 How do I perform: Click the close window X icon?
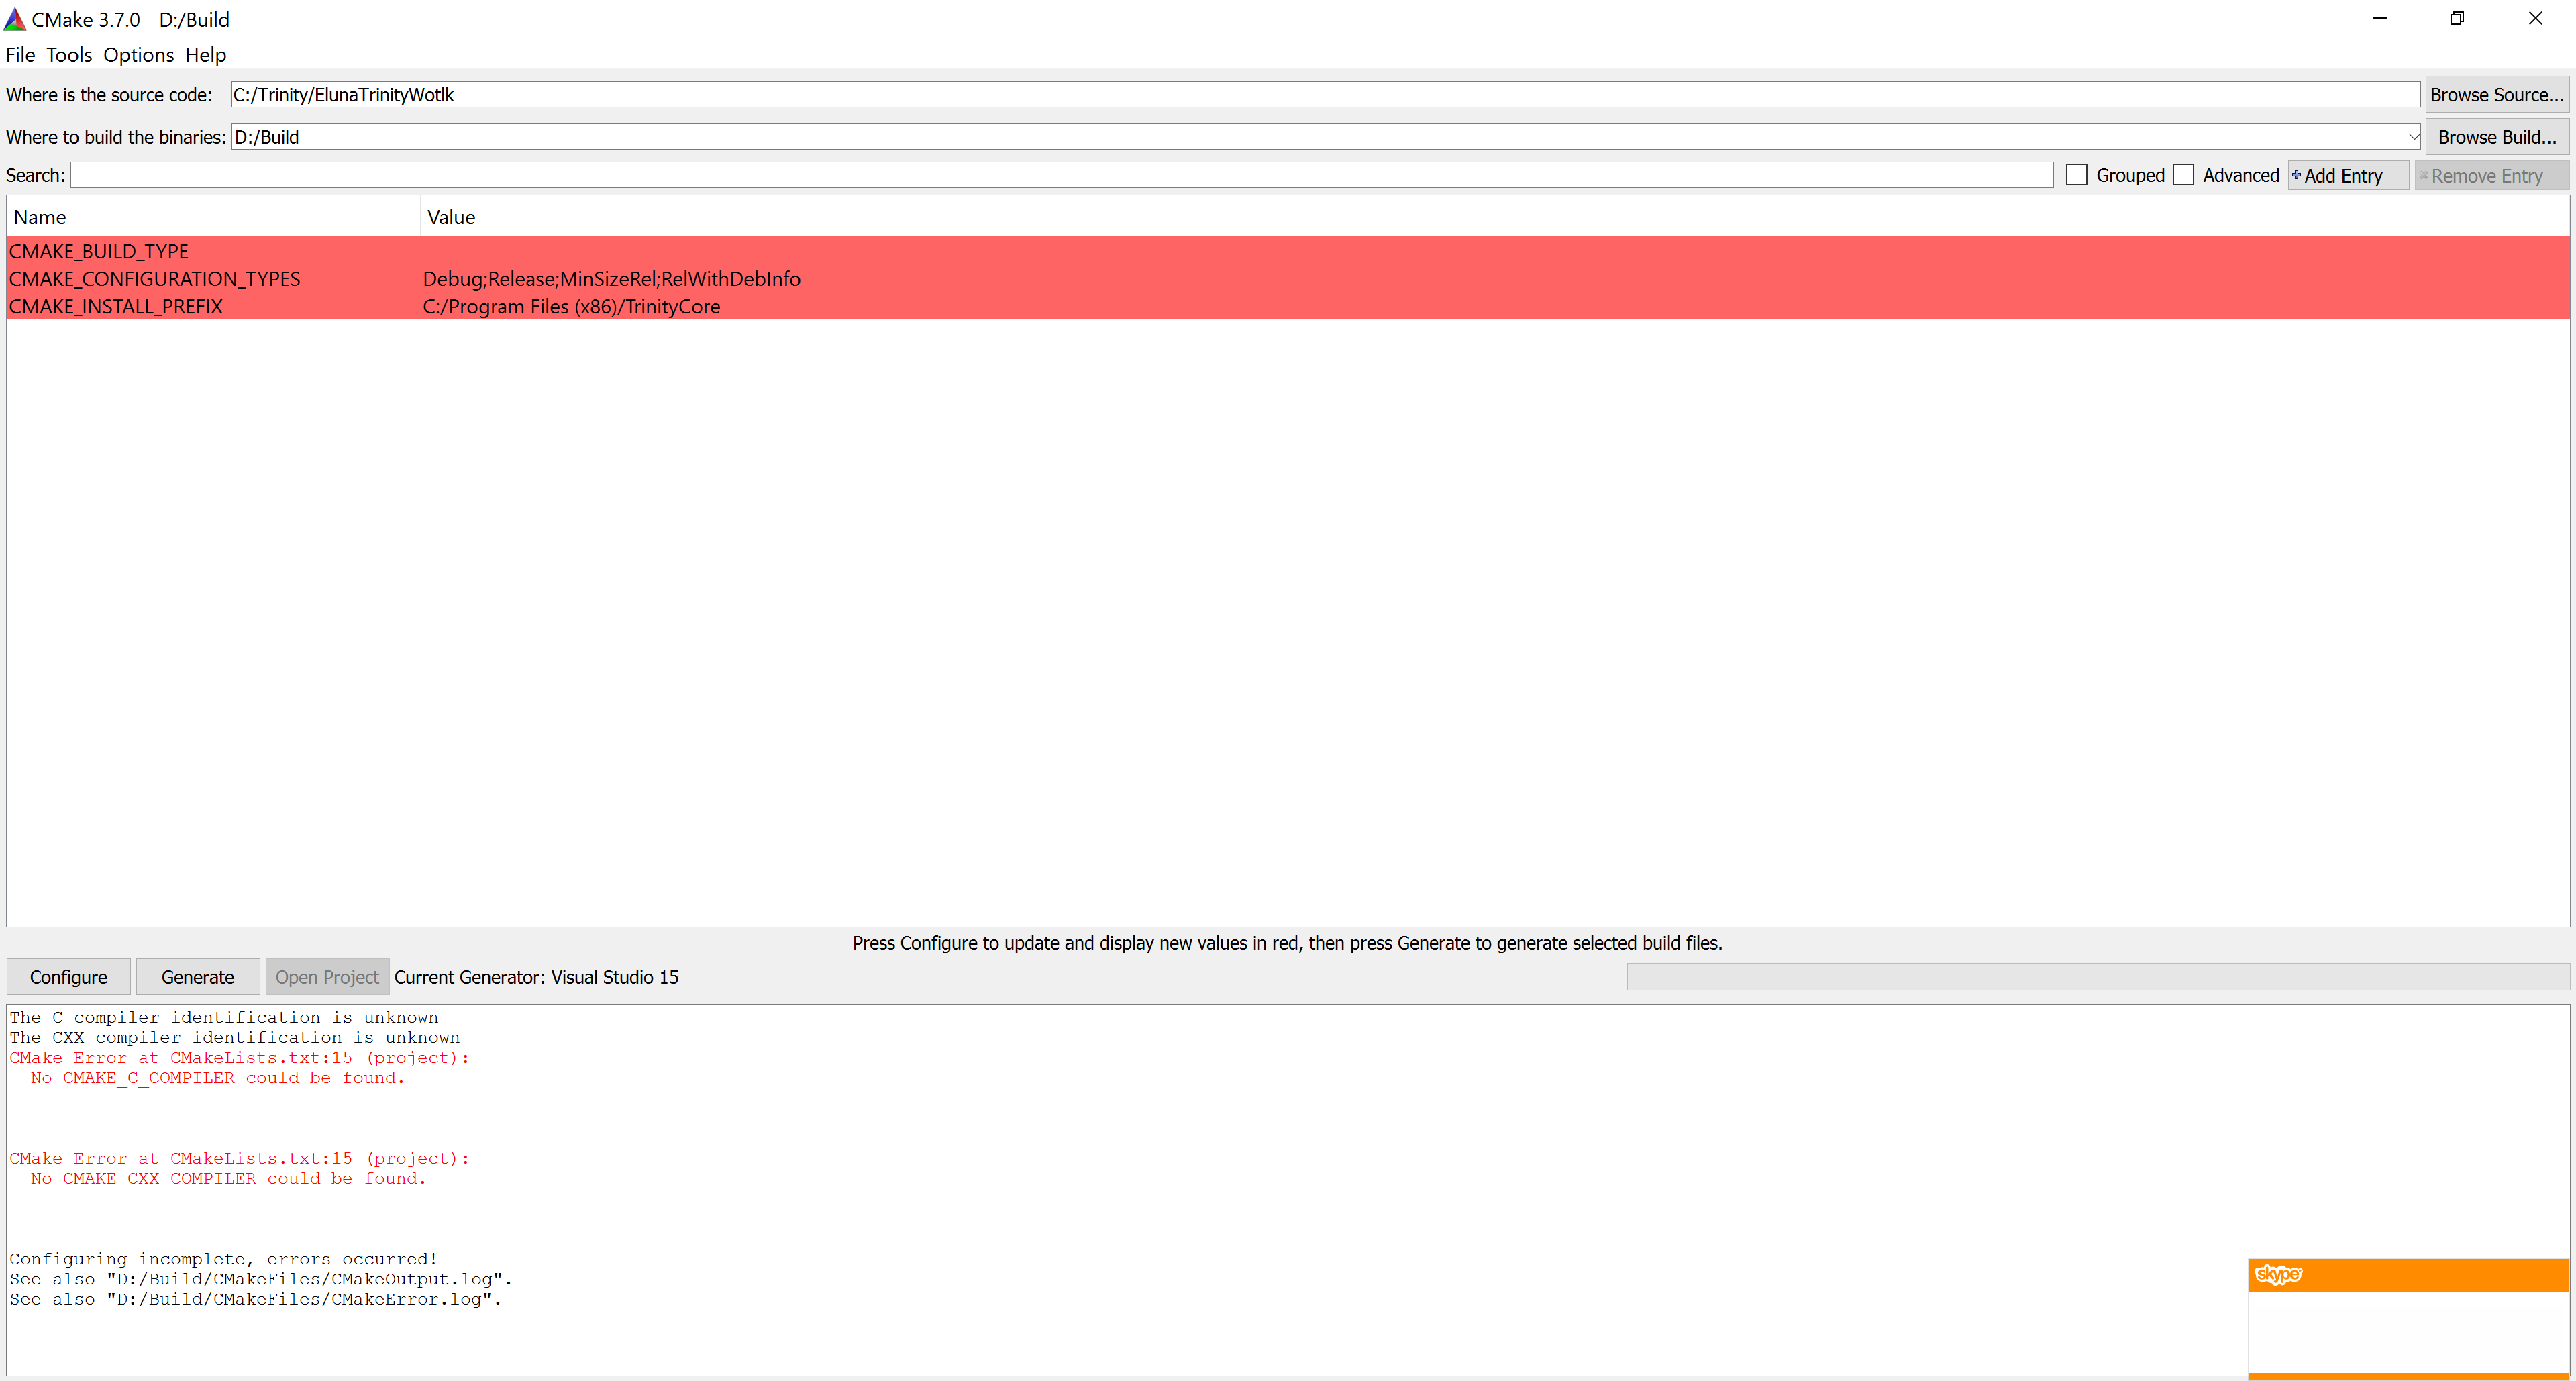pyautogui.click(x=2535, y=19)
